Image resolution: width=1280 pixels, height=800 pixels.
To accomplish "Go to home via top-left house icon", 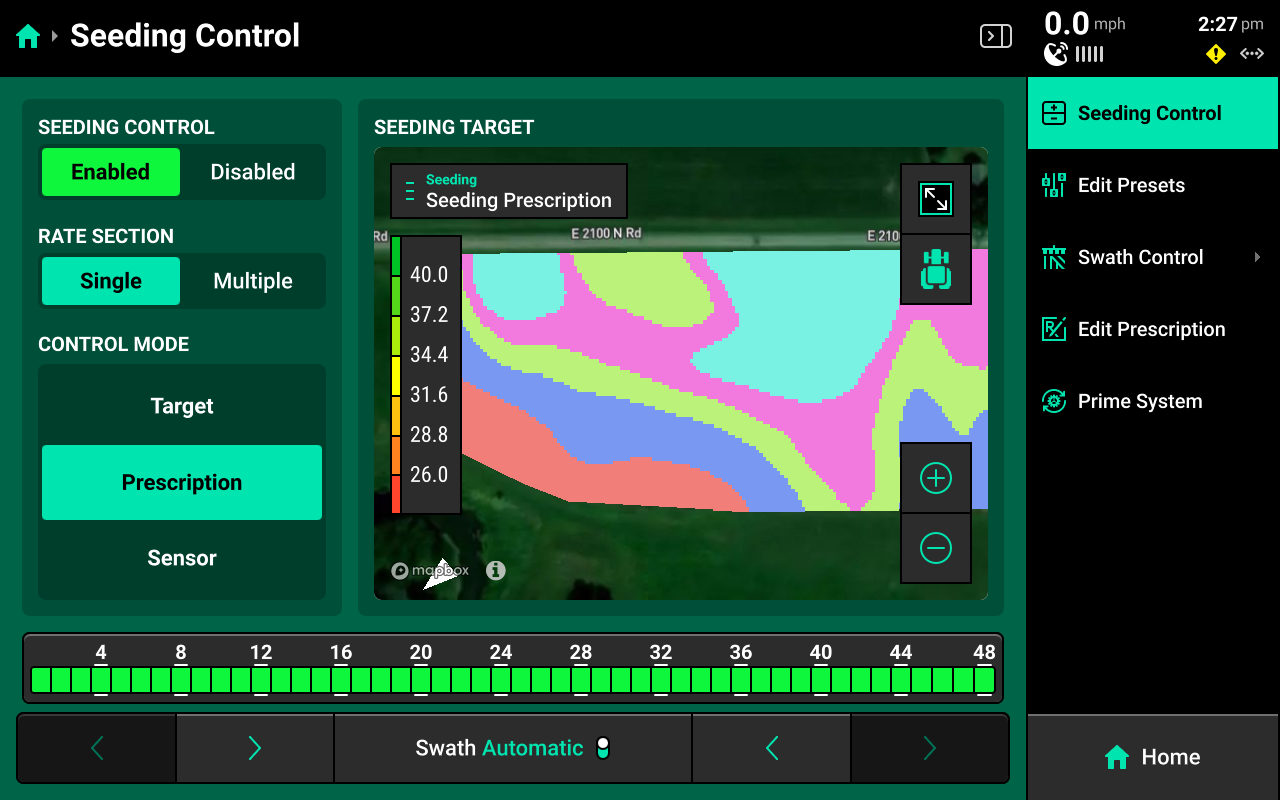I will coord(28,37).
